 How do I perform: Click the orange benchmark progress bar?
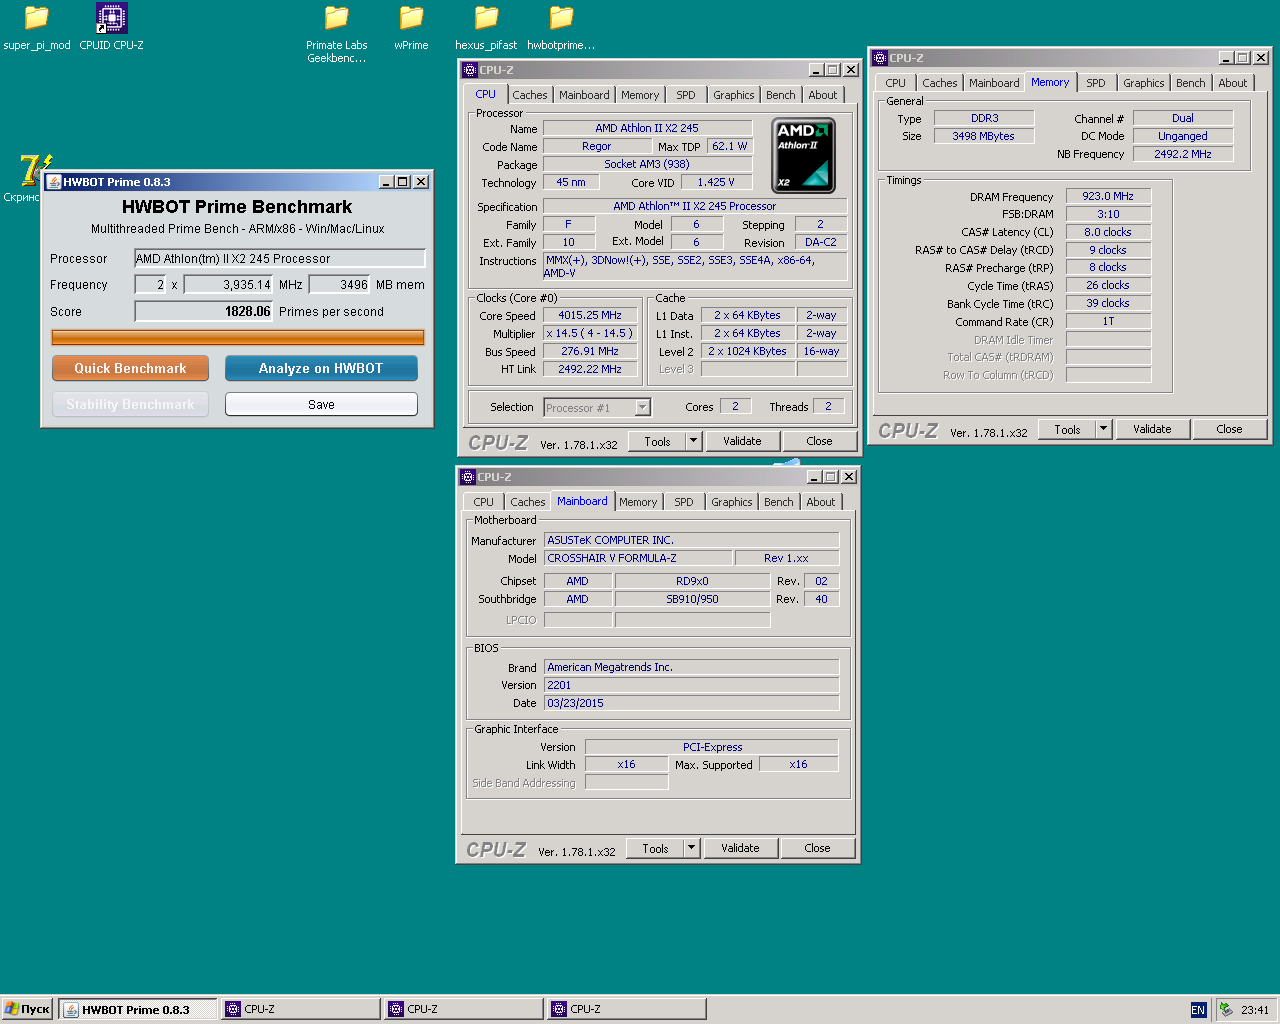[238, 337]
